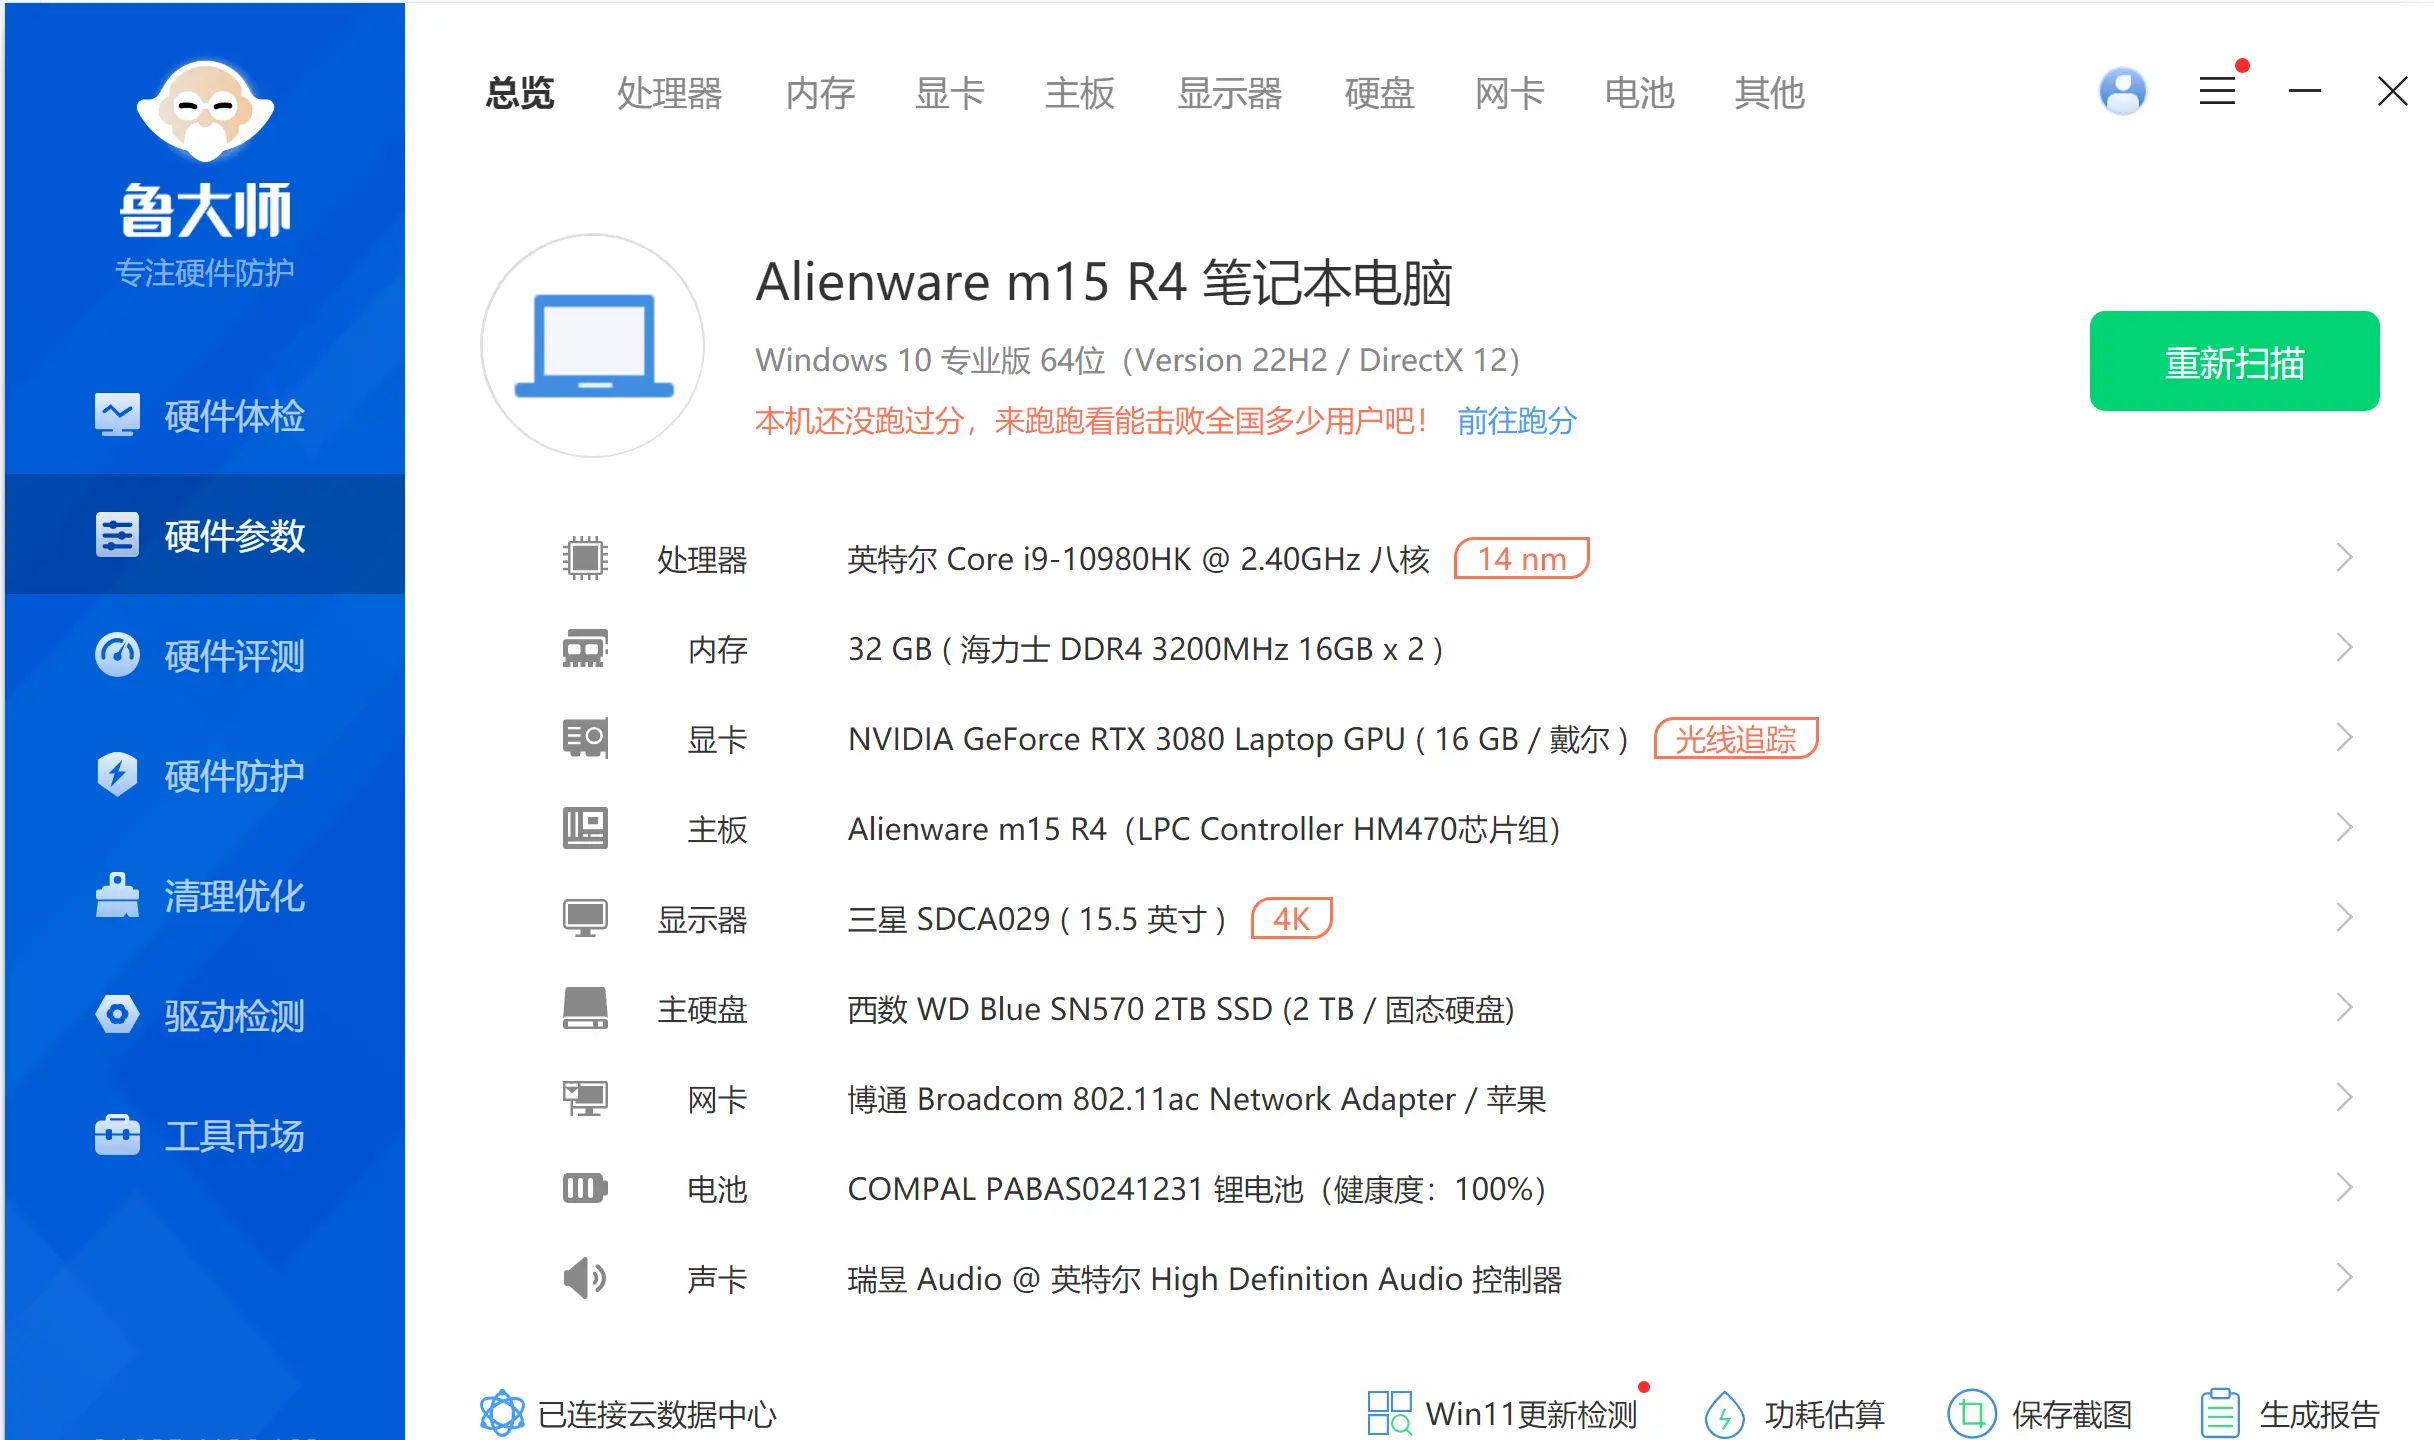
Task: Click the Broadcom 802.11ac adapter text
Action: tap(1197, 1098)
